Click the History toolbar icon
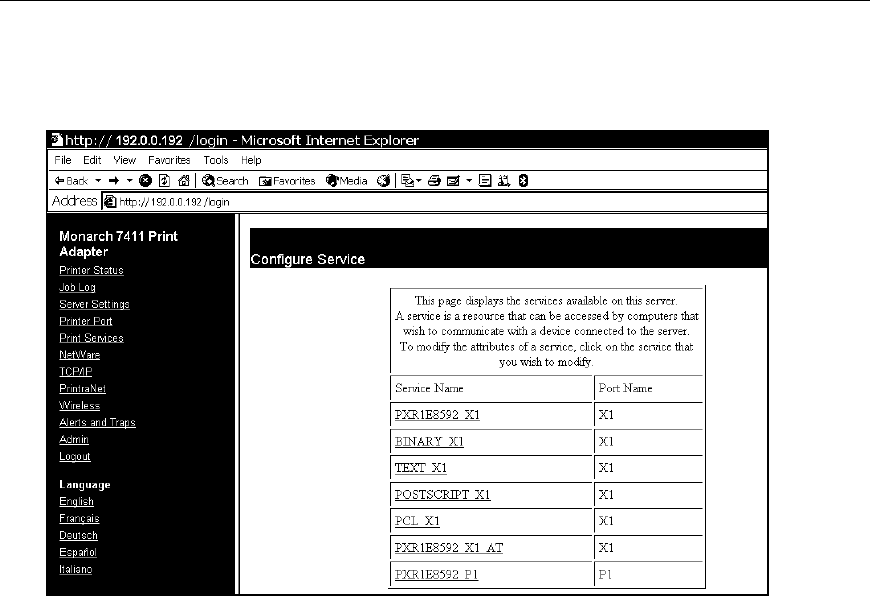The width and height of the screenshot is (870, 596). pos(383,181)
